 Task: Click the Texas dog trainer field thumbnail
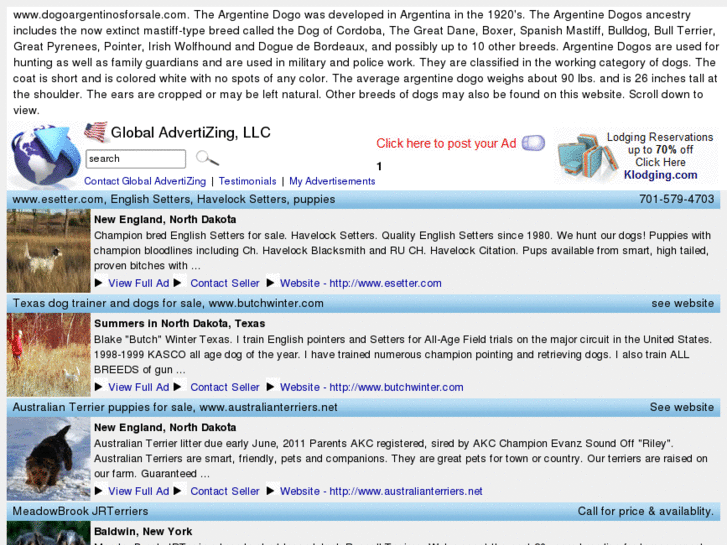[49, 354]
